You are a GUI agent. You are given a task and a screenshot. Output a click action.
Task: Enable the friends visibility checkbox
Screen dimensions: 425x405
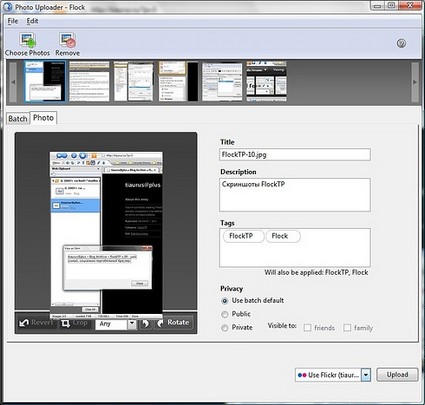point(307,328)
